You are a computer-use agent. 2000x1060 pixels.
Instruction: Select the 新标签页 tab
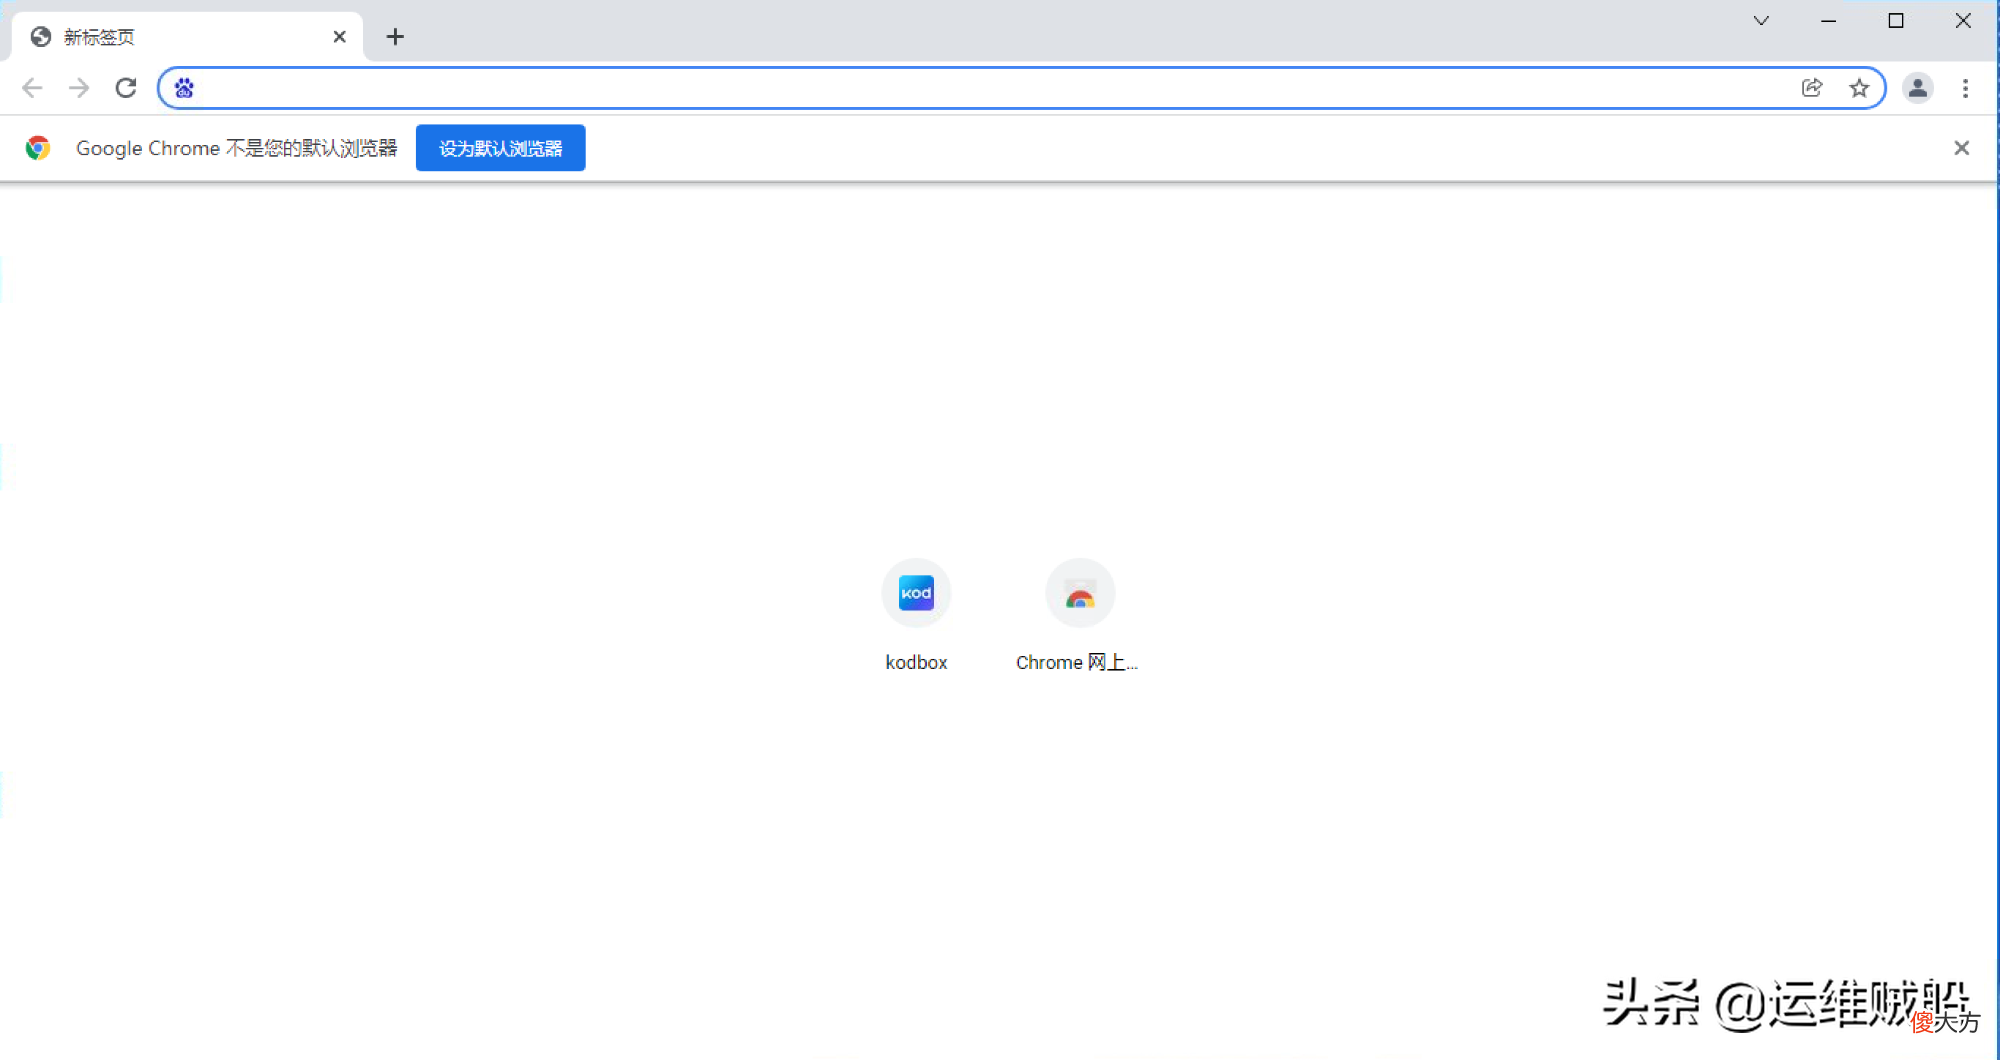coord(187,37)
